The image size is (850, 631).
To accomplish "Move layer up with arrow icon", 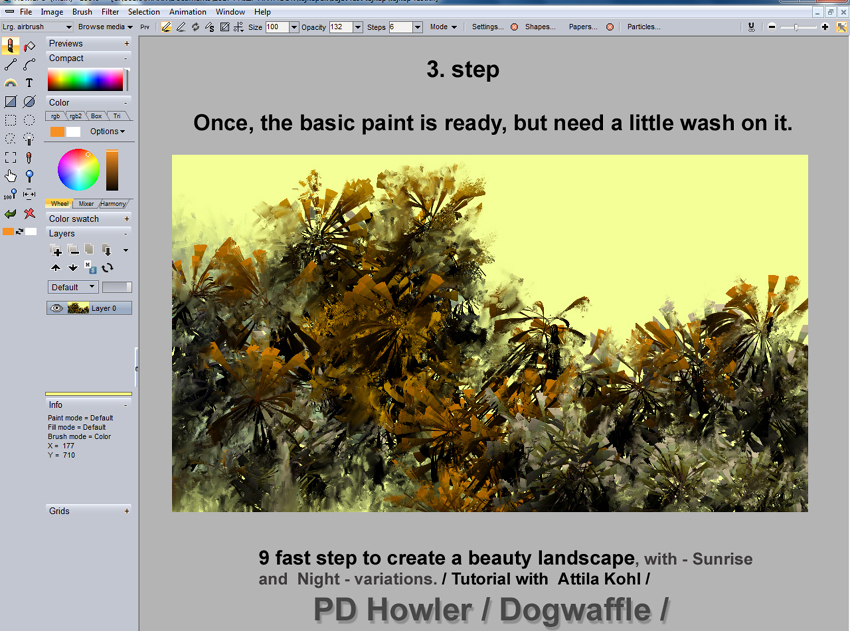I will (56, 267).
